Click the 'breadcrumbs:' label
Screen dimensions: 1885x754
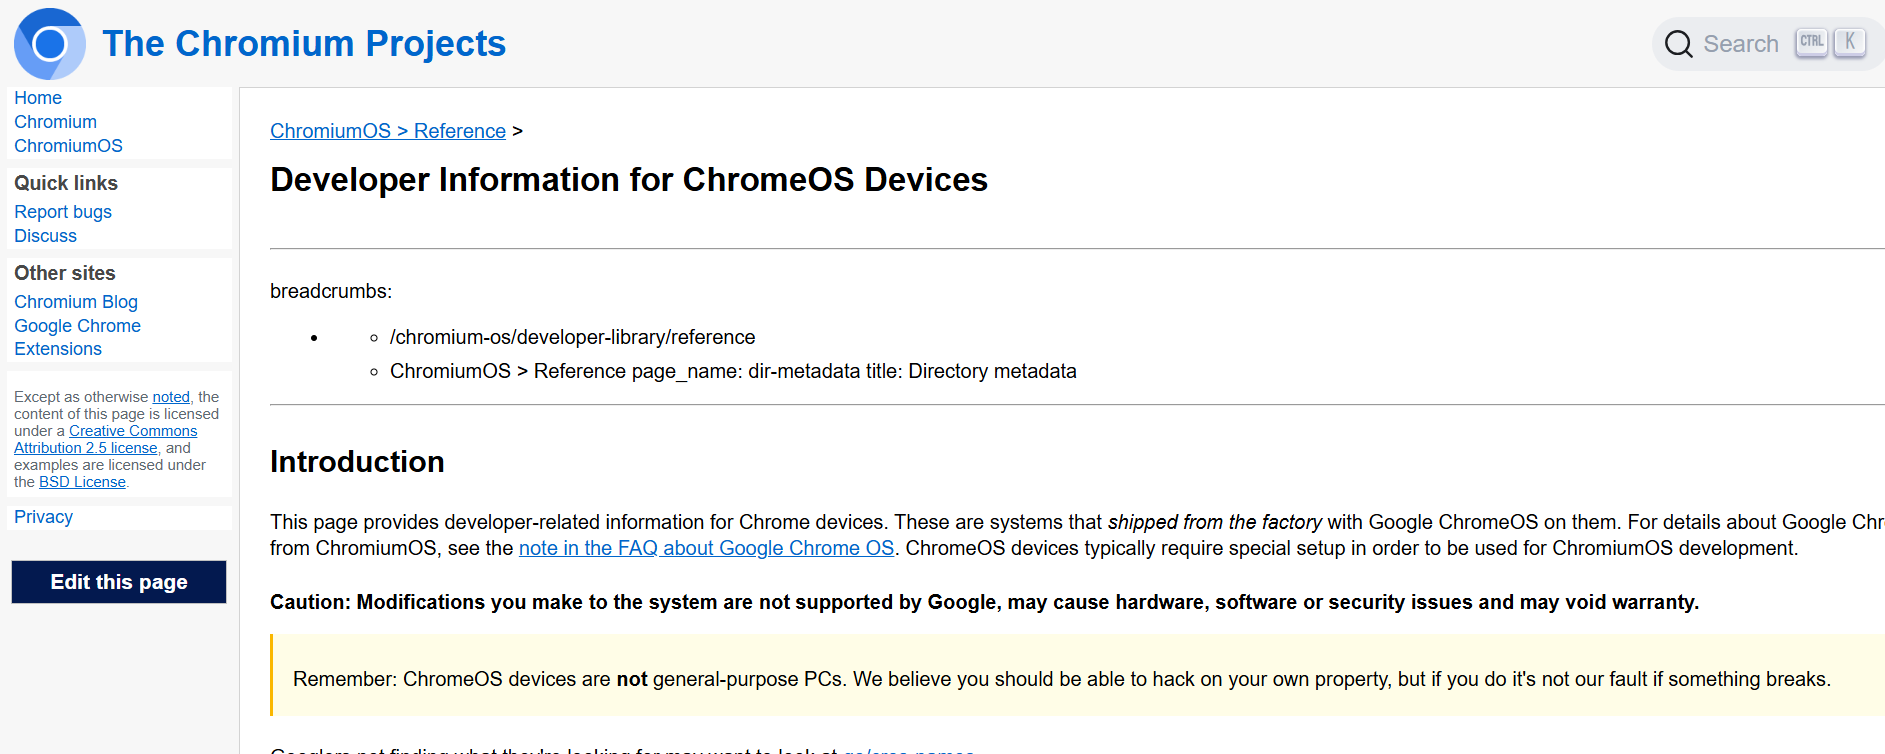coord(331,291)
